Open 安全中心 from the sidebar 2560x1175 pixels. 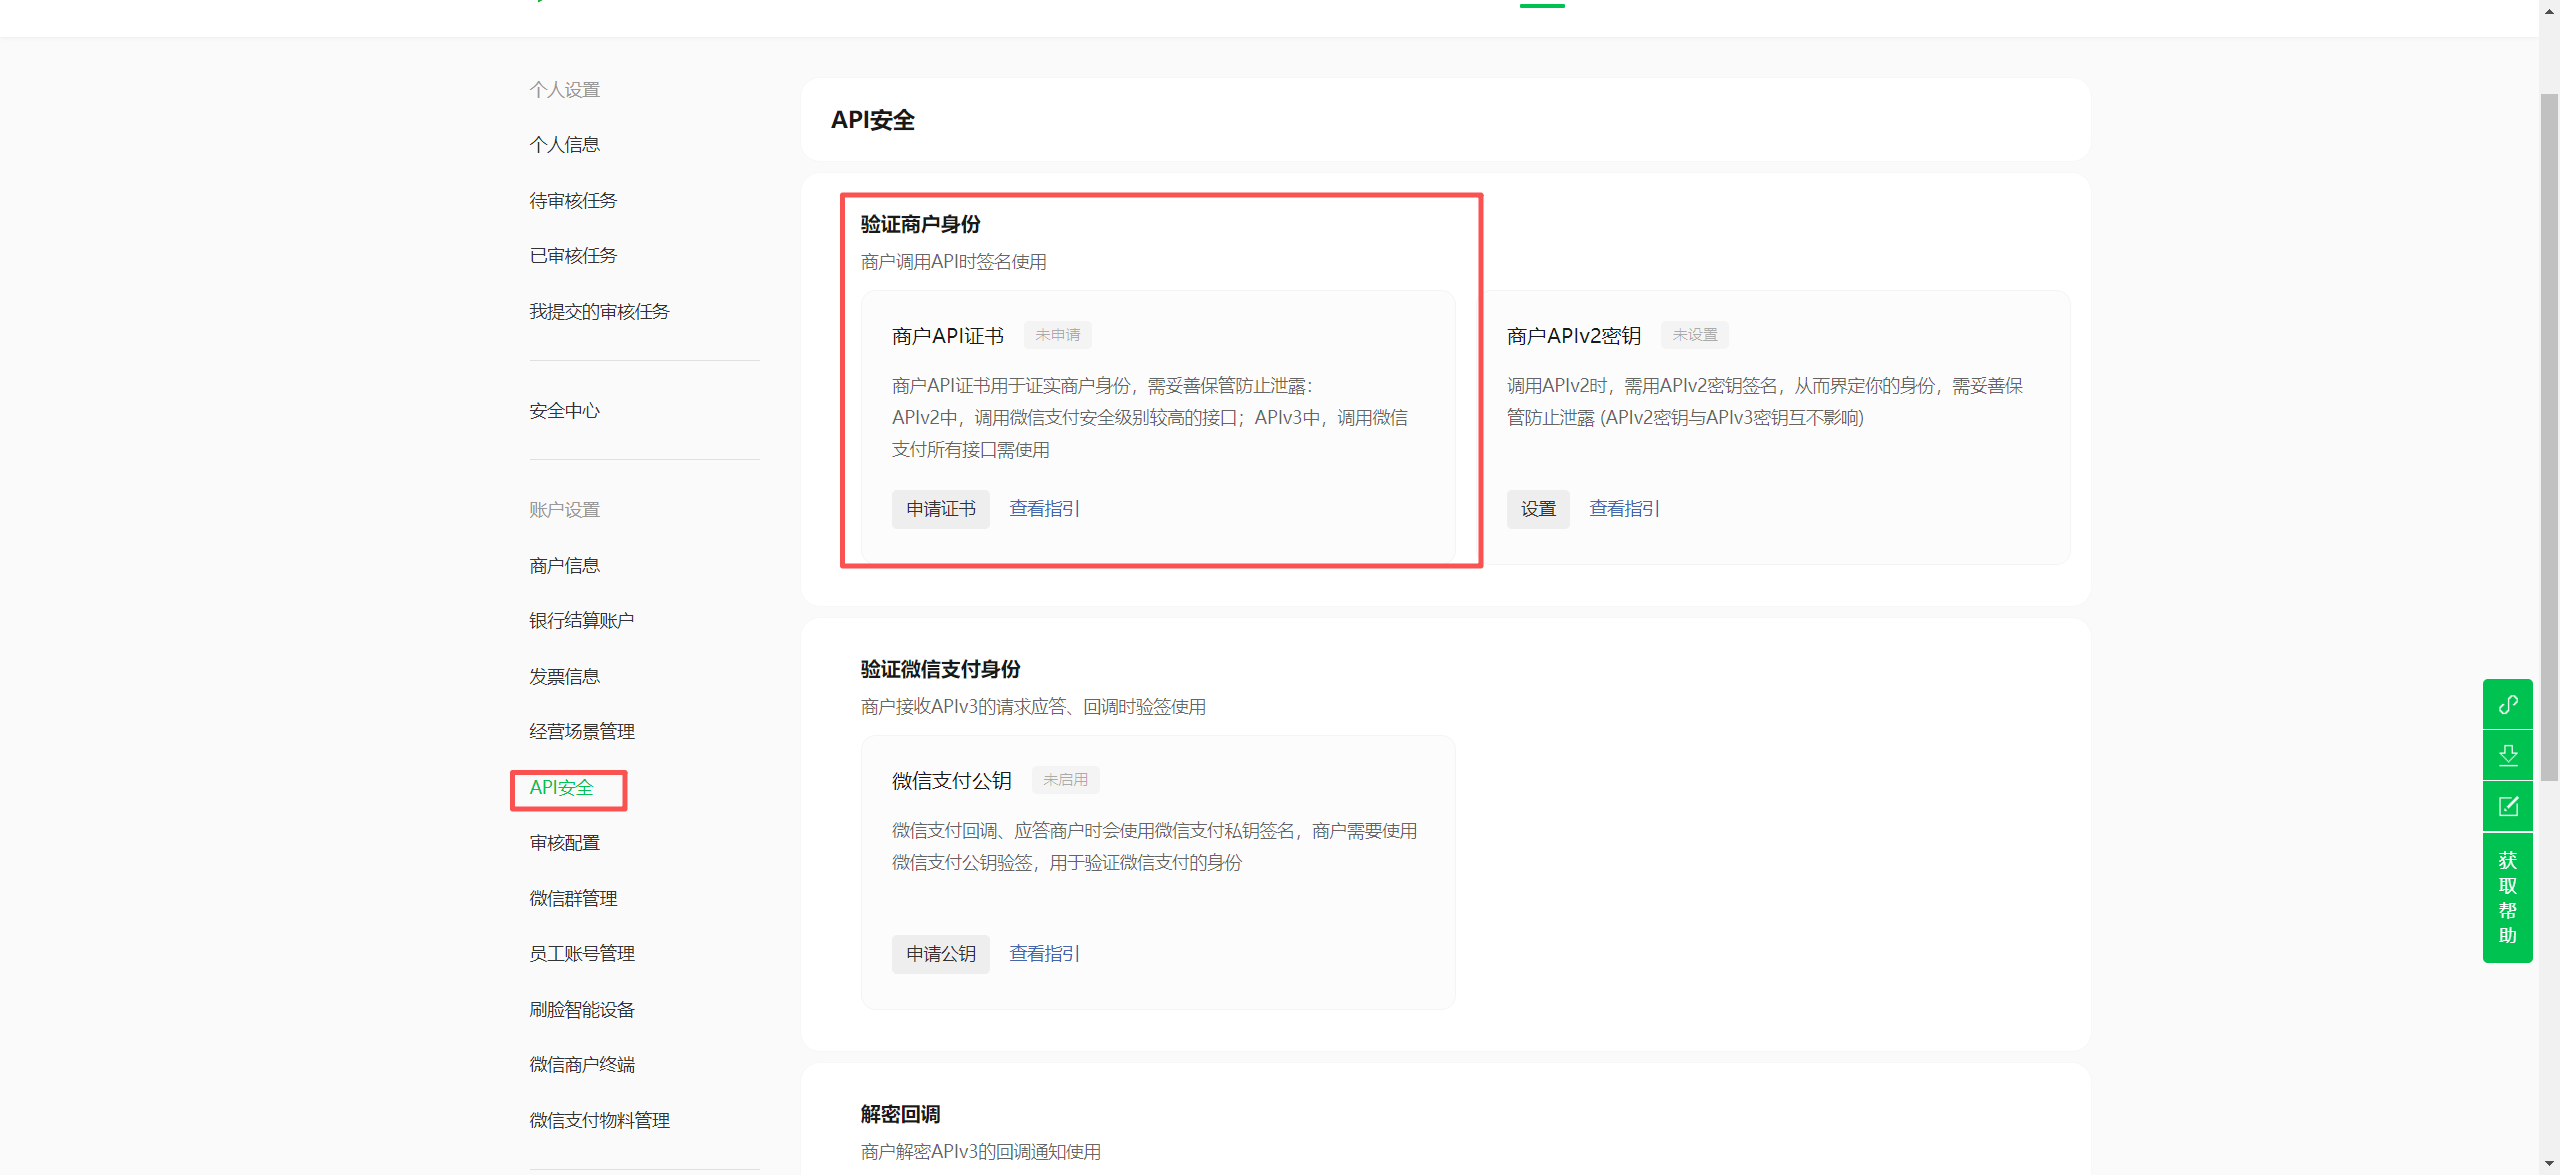(565, 411)
